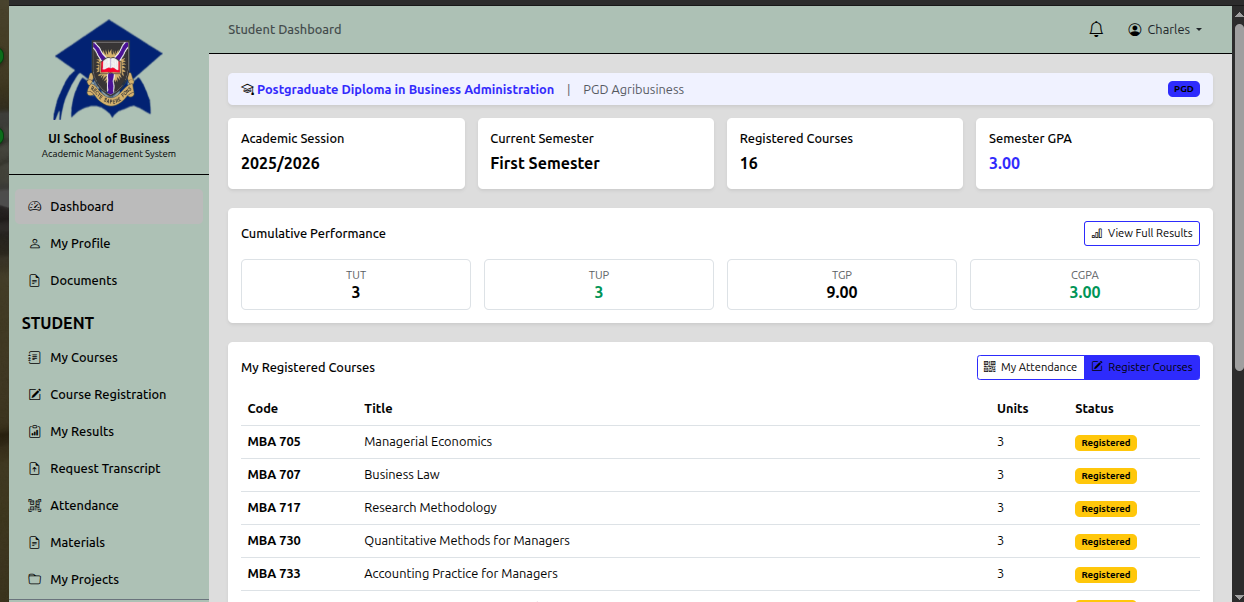The width and height of the screenshot is (1244, 602).
Task: Click the PGD programme badge
Action: 1183,89
